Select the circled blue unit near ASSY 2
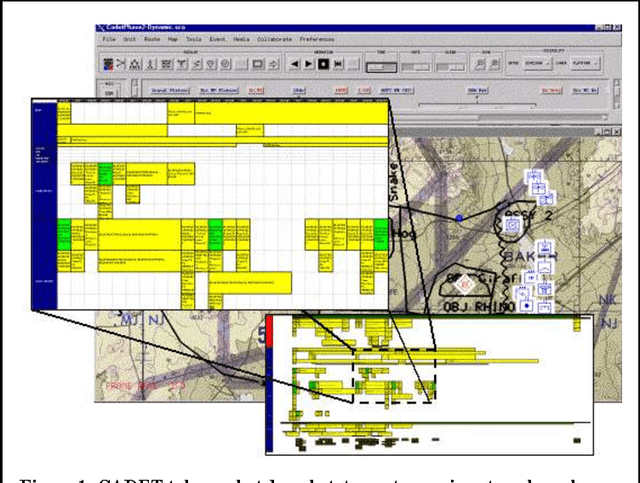640x483 pixels. [513, 225]
